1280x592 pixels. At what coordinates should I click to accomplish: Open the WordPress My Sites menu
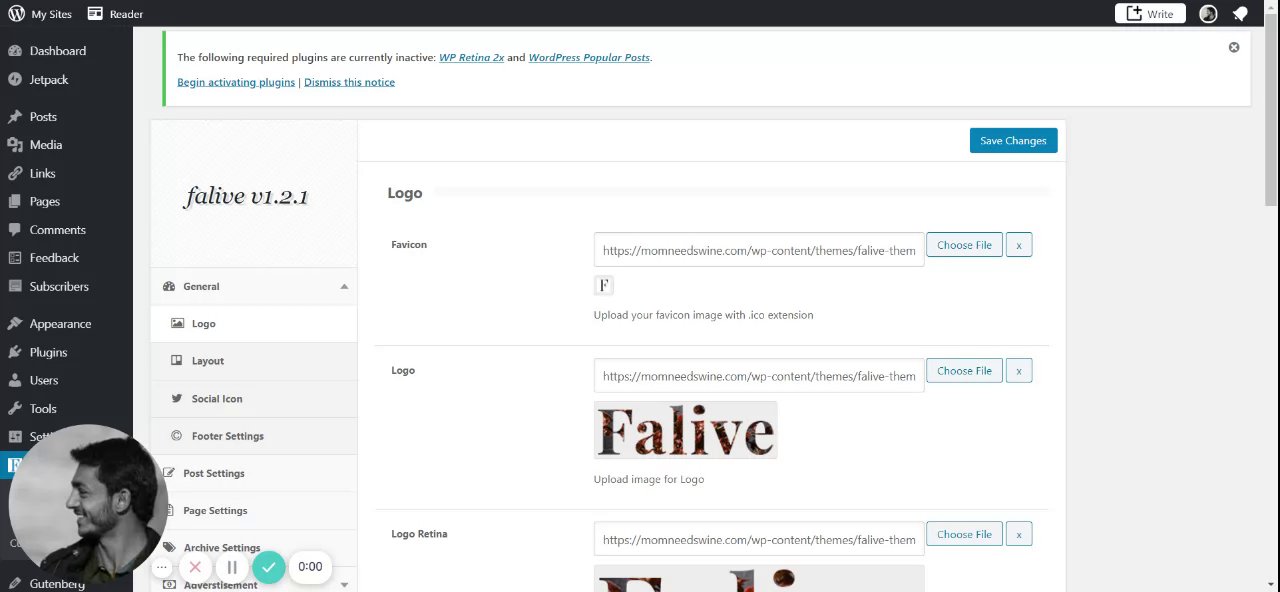pos(41,14)
